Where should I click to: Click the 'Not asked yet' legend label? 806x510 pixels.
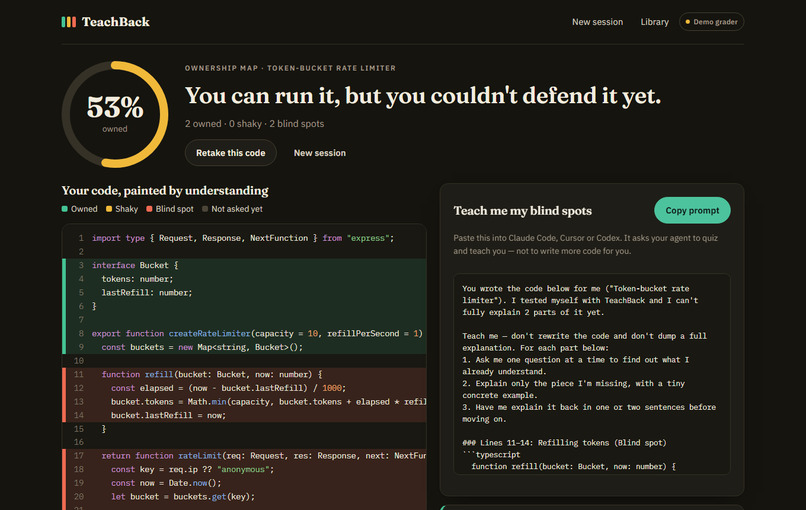coord(237,209)
